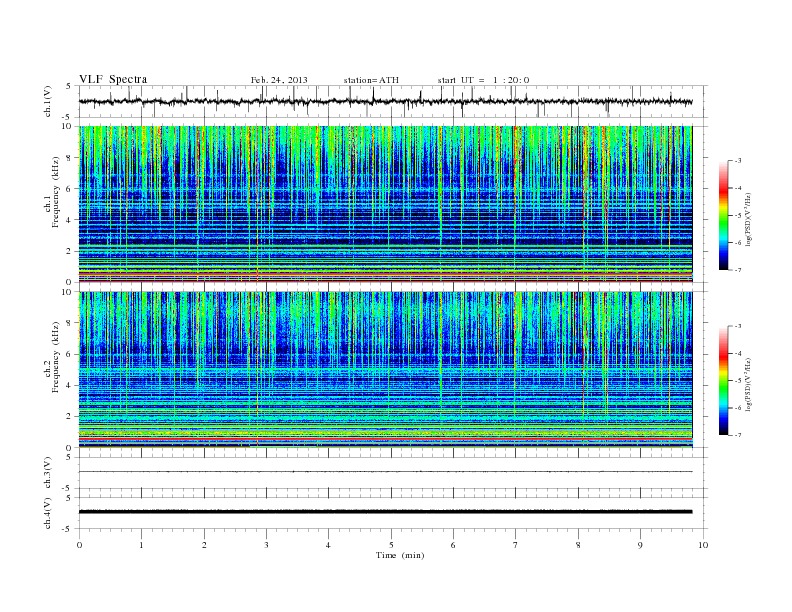
Task: Click the 'Time (min)' axis label
Action: coord(400,555)
